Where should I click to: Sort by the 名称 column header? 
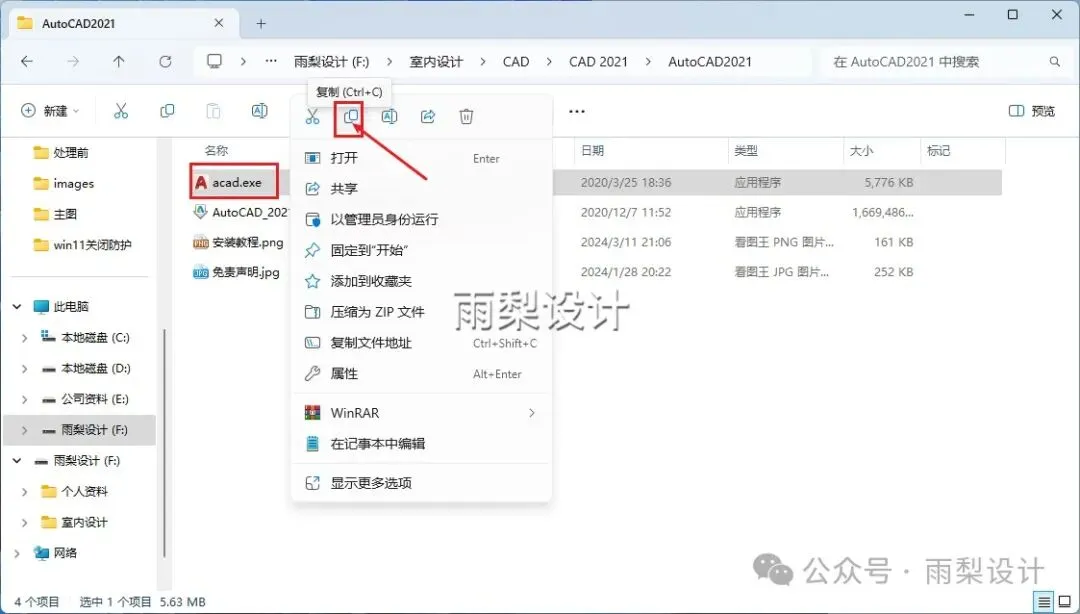[x=216, y=150]
